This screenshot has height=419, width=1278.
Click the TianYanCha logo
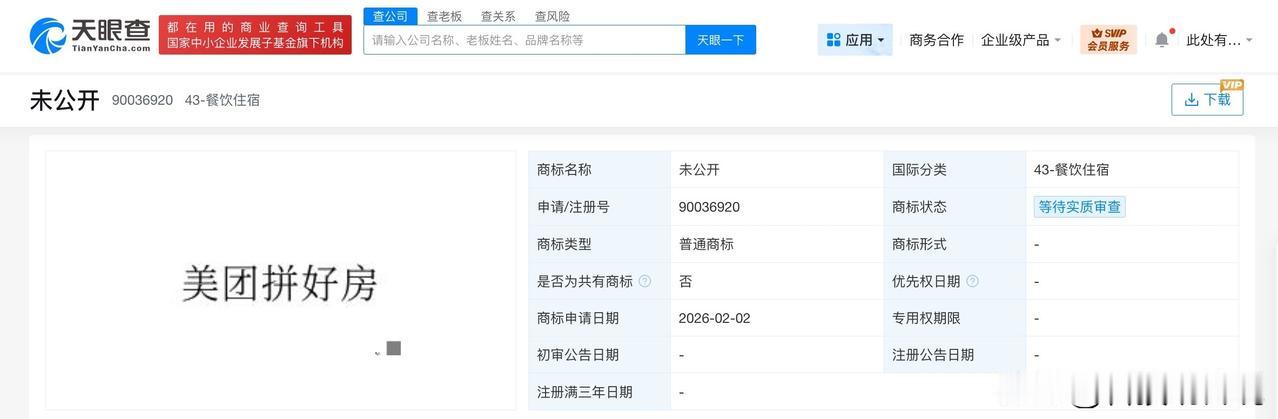tap(90, 36)
